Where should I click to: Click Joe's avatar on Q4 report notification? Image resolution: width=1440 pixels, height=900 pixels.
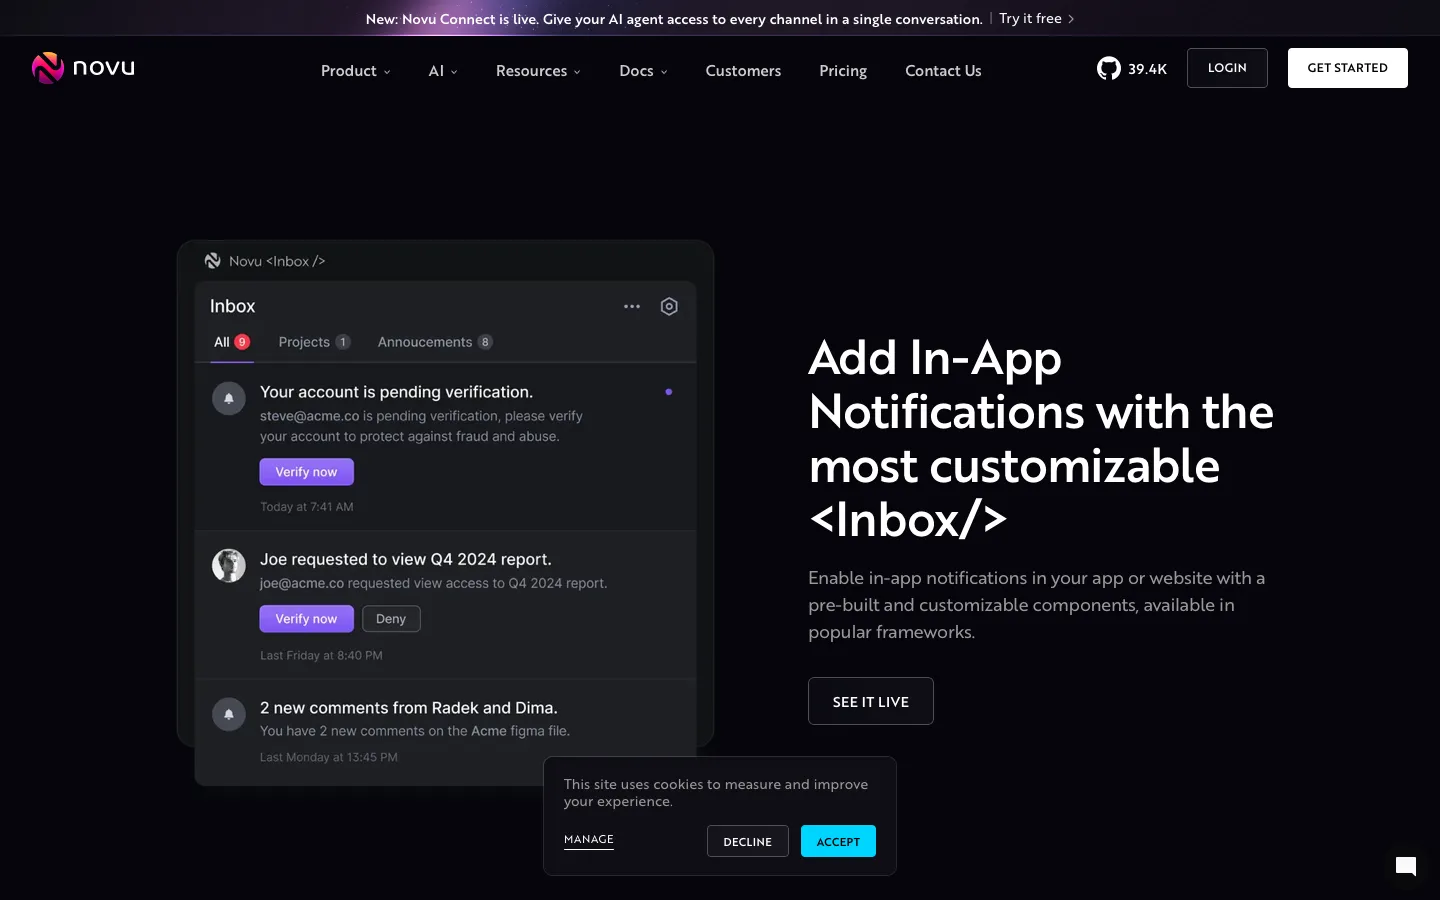pyautogui.click(x=229, y=565)
